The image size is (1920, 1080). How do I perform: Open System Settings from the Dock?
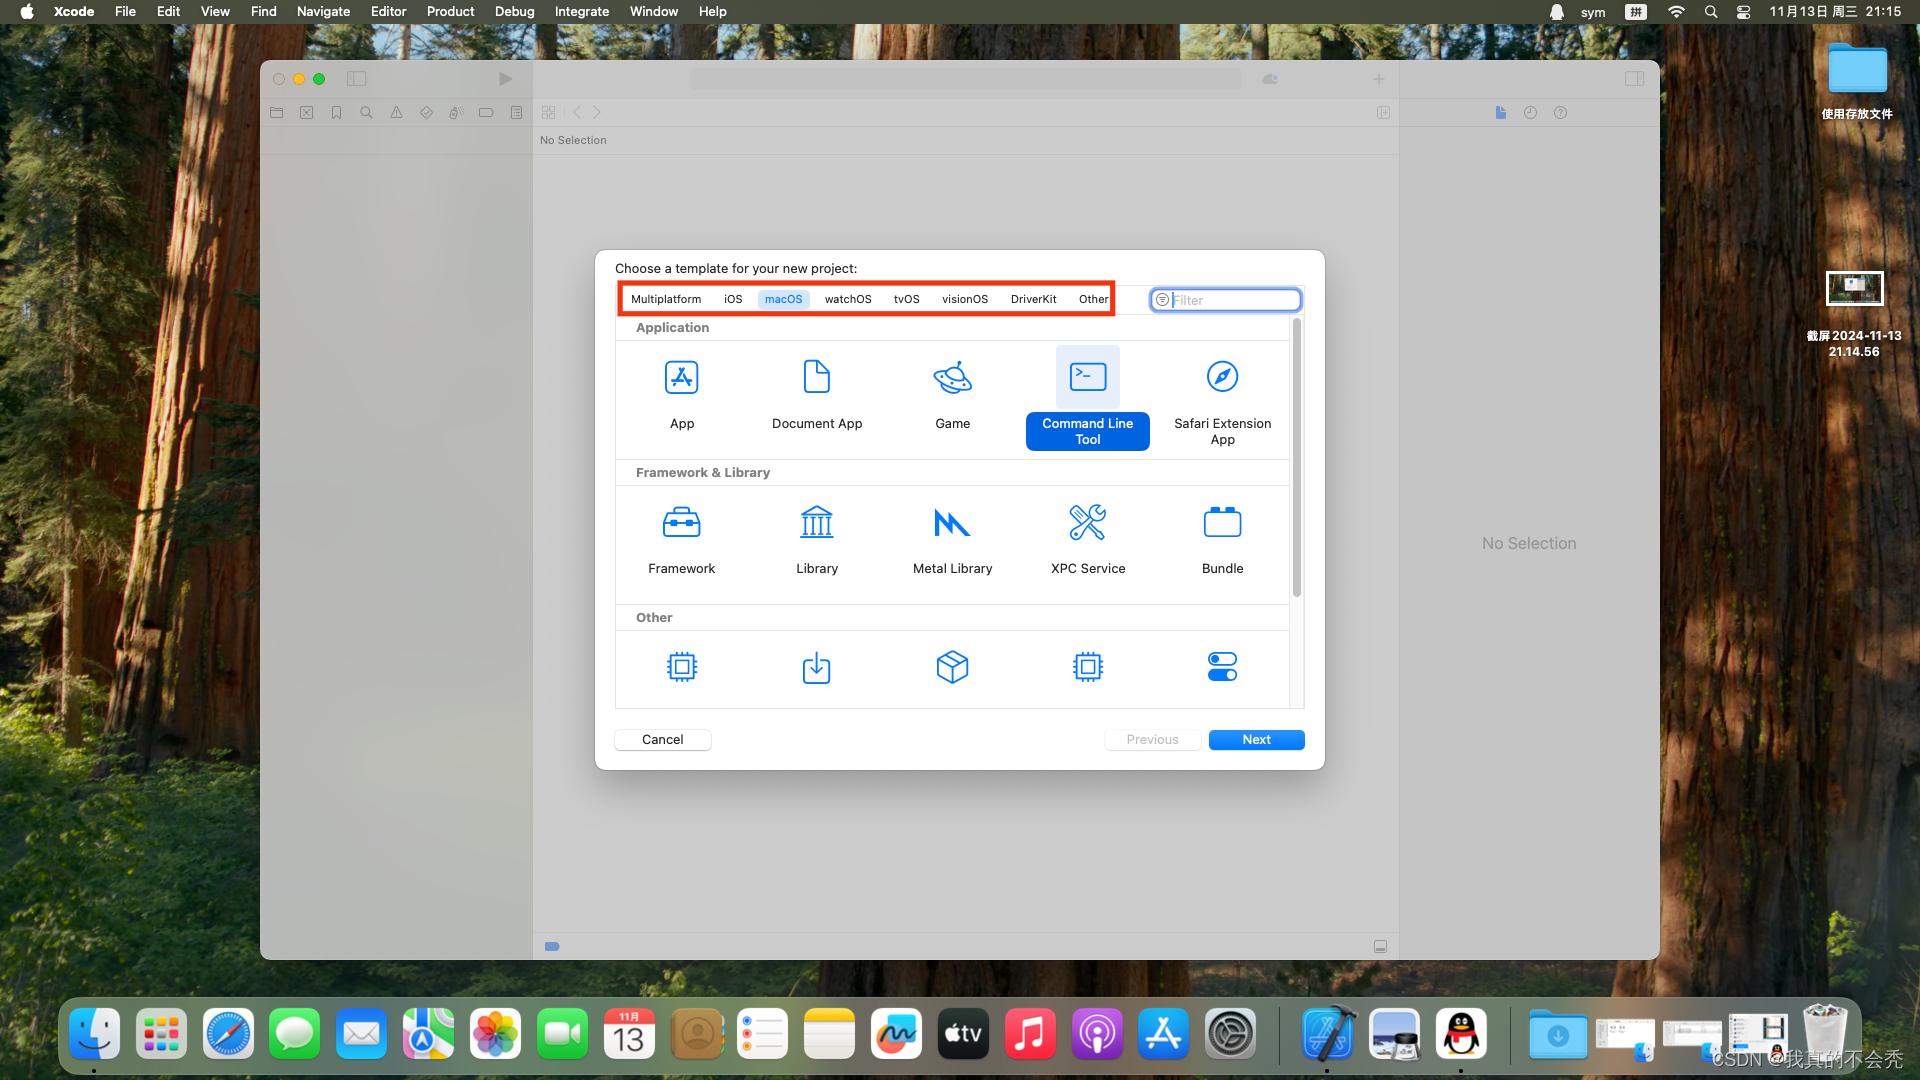pos(1230,1034)
